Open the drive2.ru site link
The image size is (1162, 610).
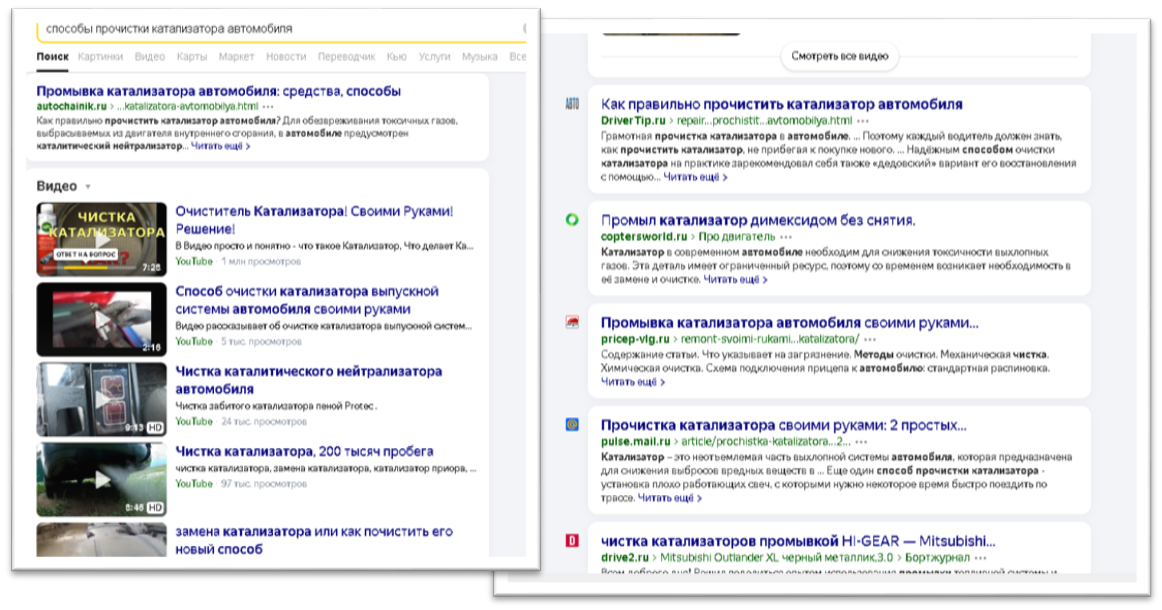pyautogui.click(x=625, y=557)
